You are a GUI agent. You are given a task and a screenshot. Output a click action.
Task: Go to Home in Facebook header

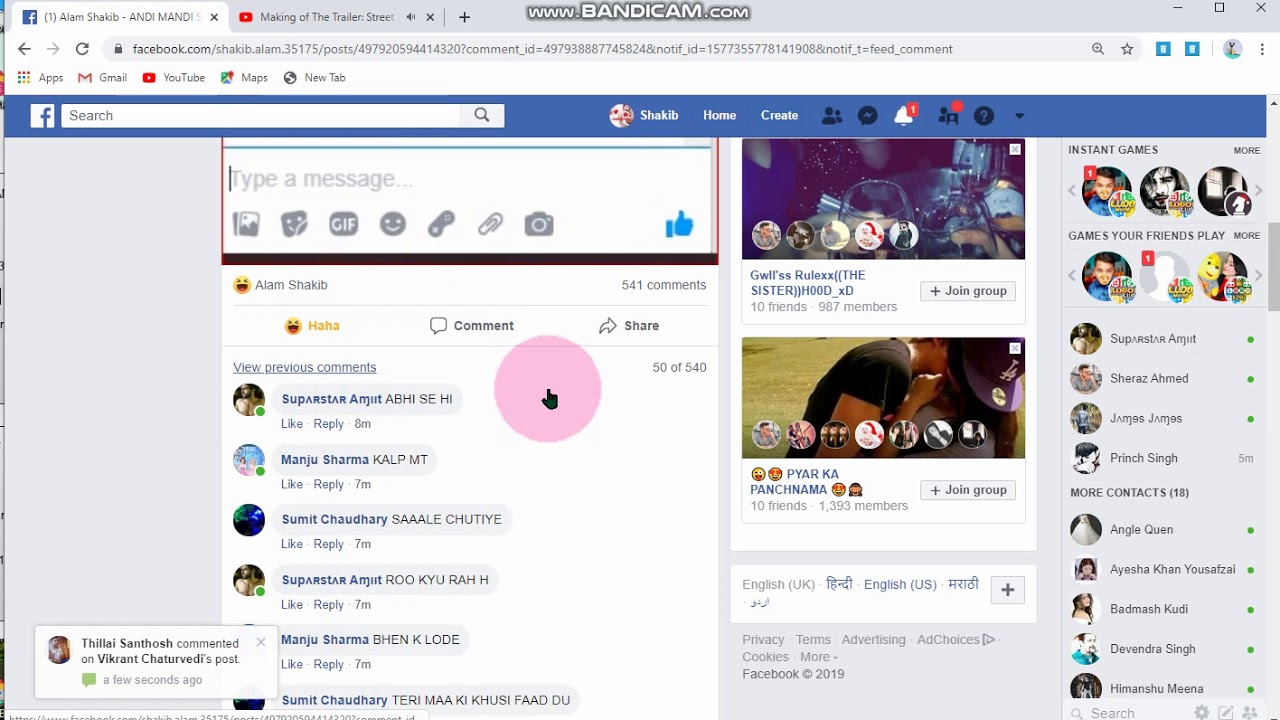tap(719, 116)
